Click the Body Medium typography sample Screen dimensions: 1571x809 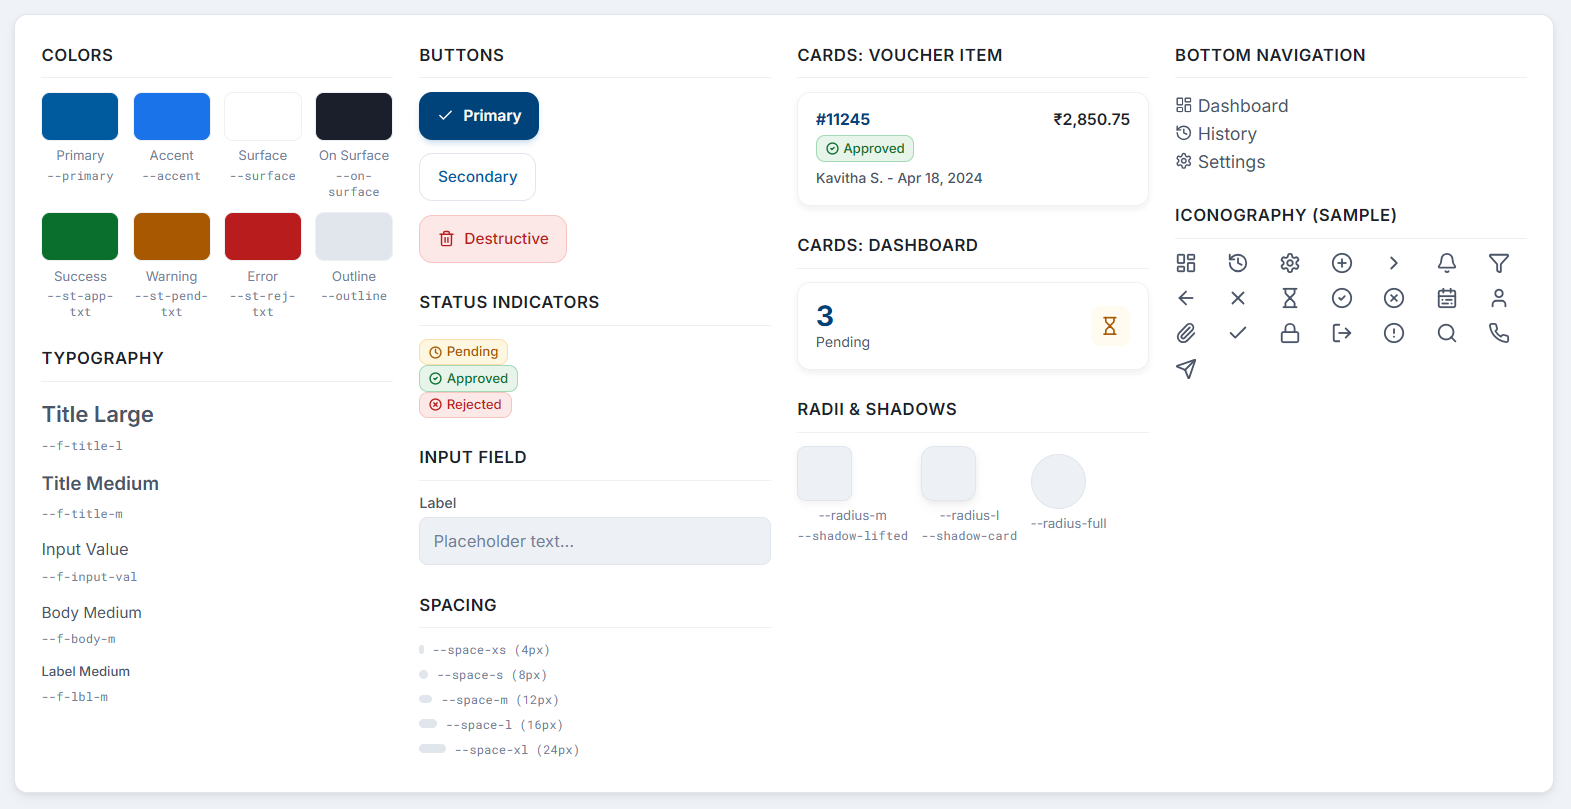click(92, 613)
